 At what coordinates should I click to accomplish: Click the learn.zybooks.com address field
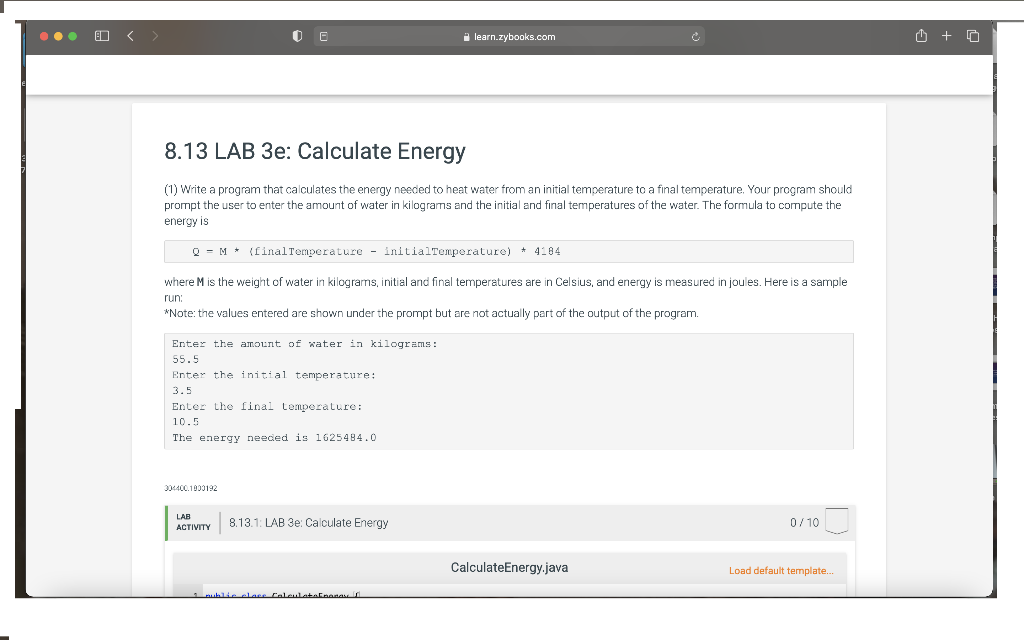[512, 35]
